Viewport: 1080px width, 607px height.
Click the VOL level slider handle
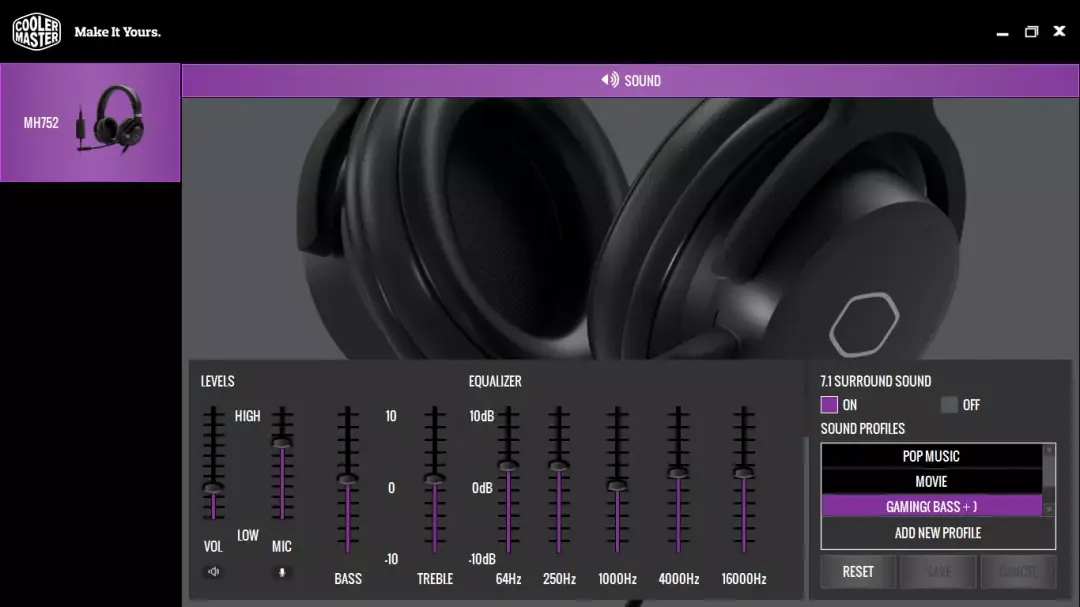point(214,488)
